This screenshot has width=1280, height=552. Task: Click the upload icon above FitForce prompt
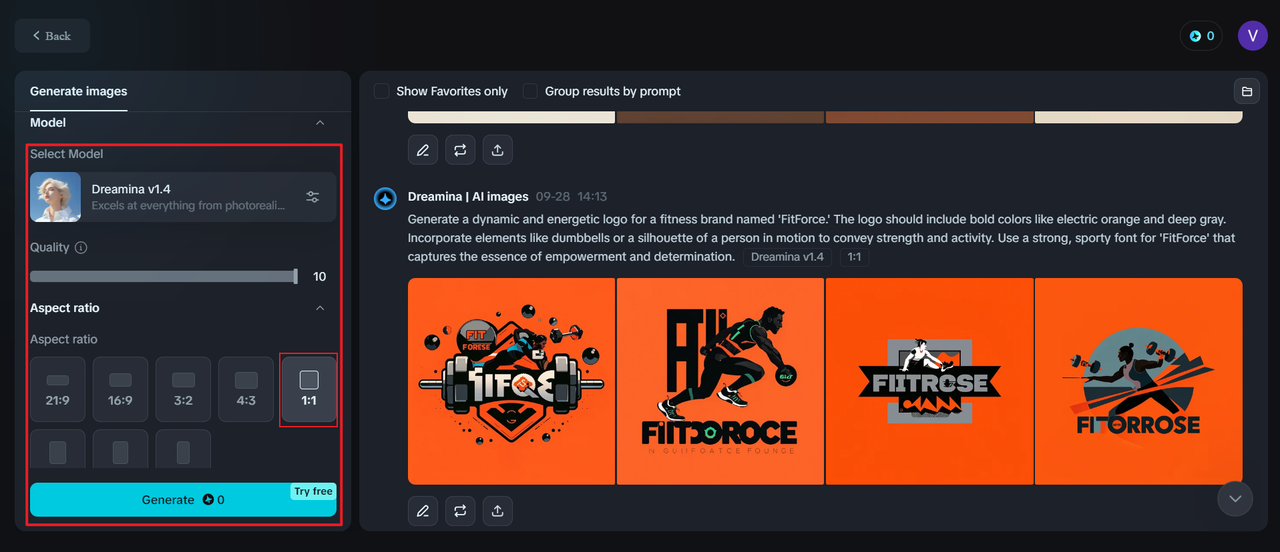pos(498,150)
